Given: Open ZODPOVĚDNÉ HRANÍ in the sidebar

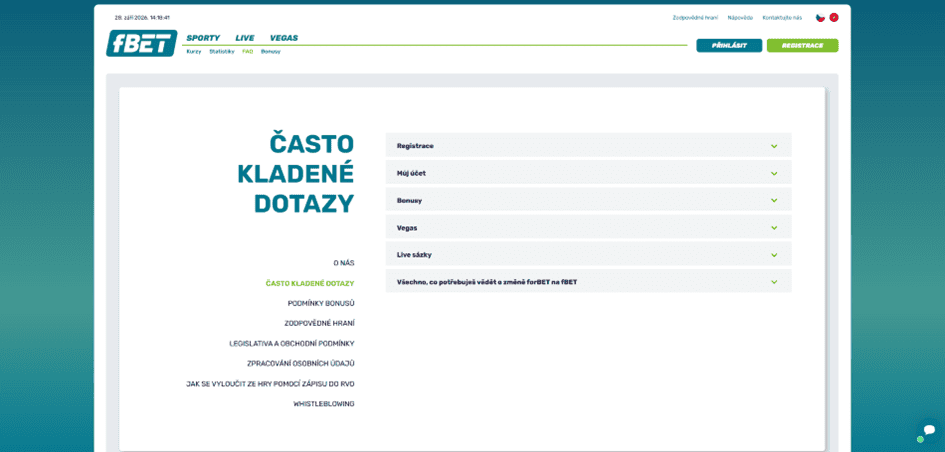Looking at the screenshot, I should (319, 323).
